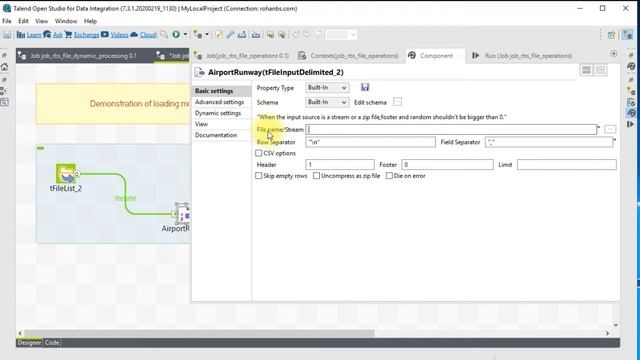Click the Exchange shopping cart icon

68,35
